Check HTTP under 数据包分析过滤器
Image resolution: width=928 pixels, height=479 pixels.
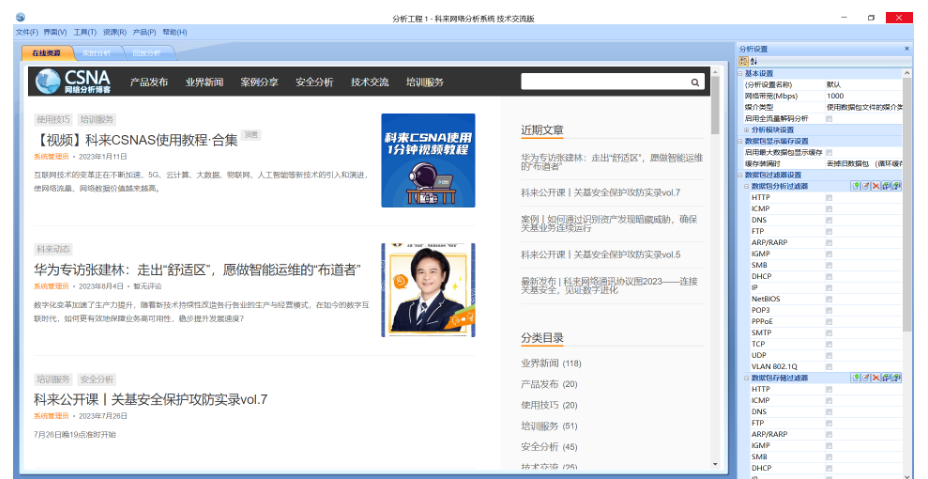pyautogui.click(x=829, y=198)
